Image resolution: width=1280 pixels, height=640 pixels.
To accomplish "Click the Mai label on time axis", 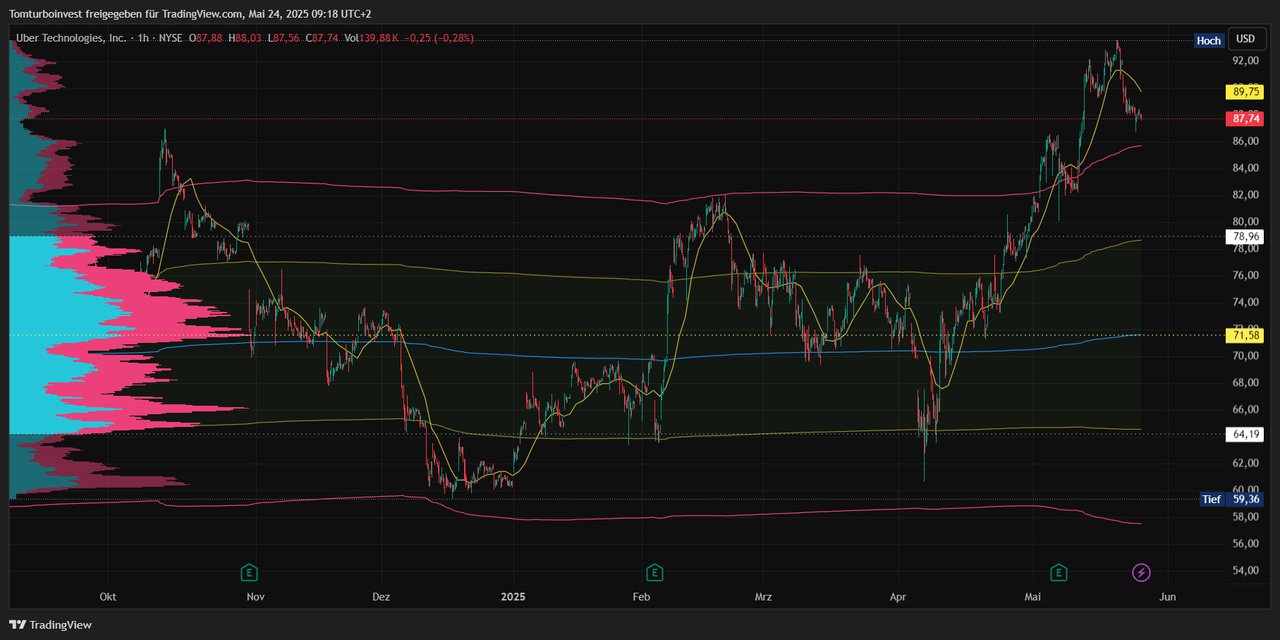I will click(x=1033, y=597).
